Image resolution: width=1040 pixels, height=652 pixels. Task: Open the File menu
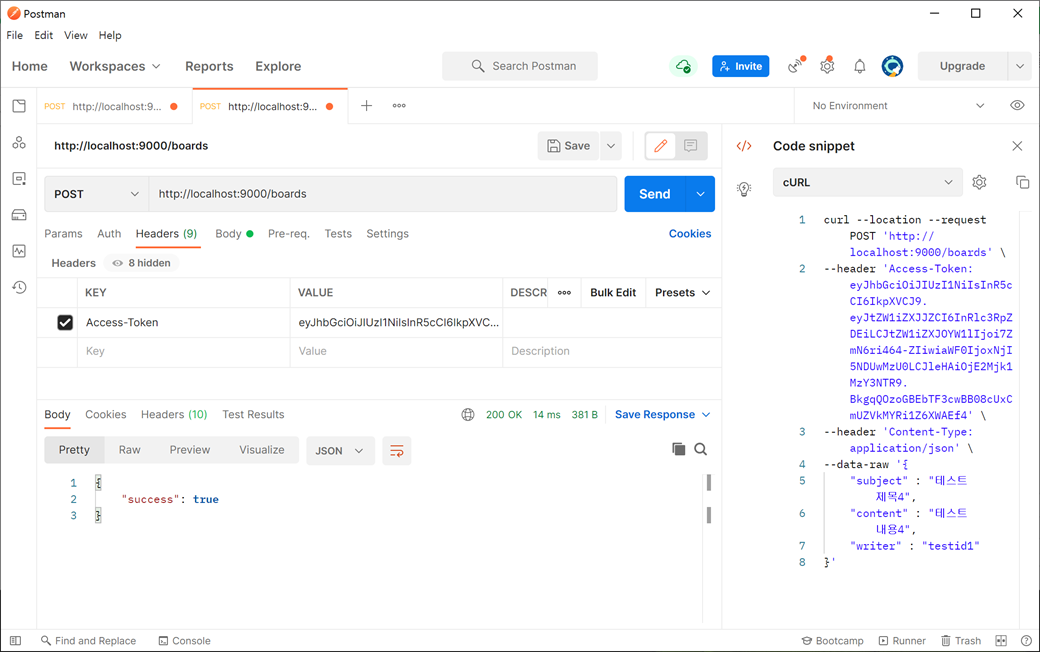click(x=15, y=35)
